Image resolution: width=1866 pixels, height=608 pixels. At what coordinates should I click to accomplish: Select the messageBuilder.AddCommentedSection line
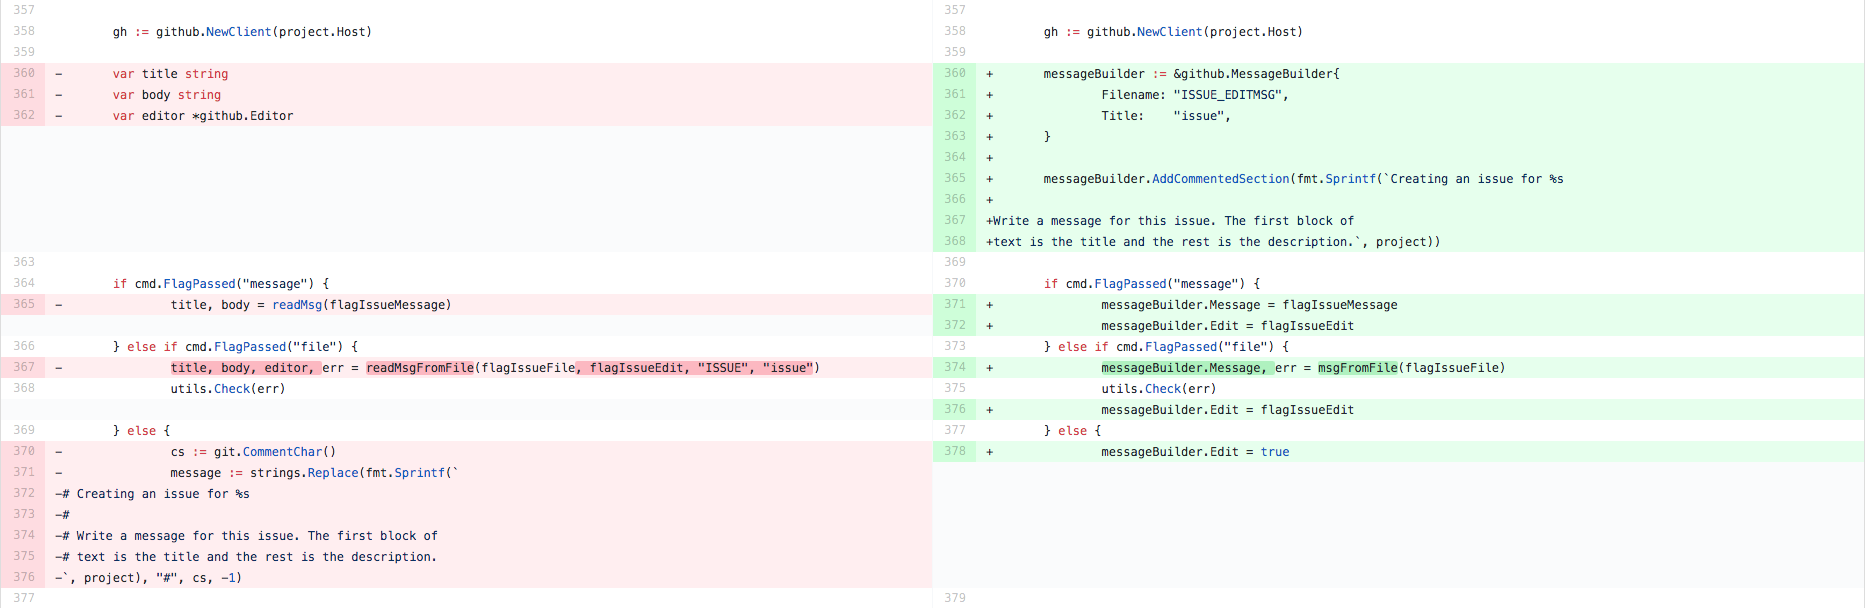1303,179
